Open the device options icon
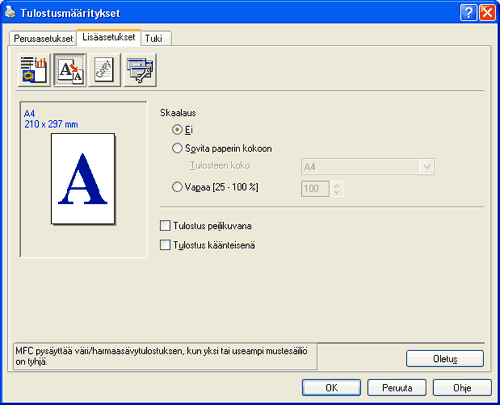The image size is (500, 405). [x=140, y=70]
